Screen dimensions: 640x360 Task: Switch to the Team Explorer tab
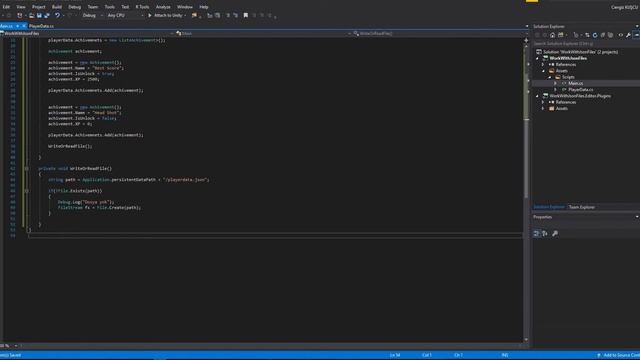pos(582,207)
